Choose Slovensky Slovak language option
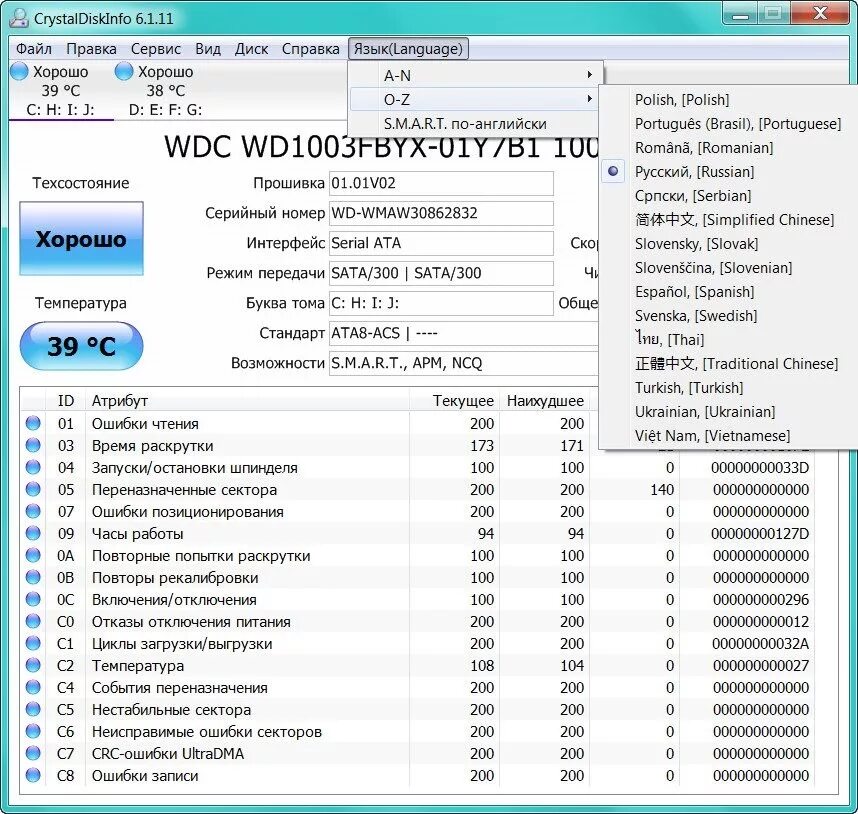Screen dimensions: 858x814 (x=728, y=243)
